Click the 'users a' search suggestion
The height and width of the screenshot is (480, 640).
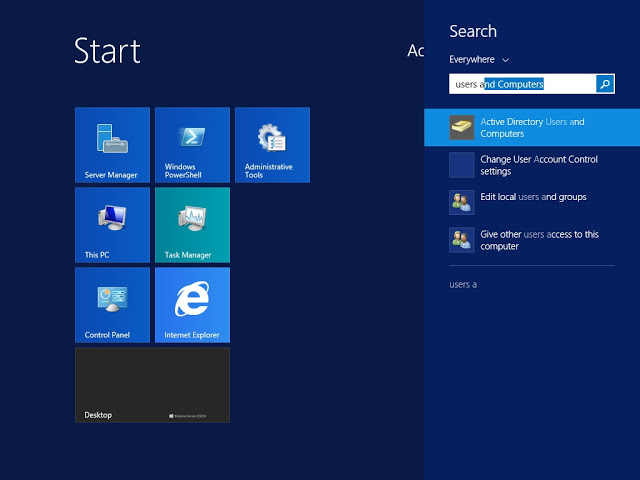[464, 285]
